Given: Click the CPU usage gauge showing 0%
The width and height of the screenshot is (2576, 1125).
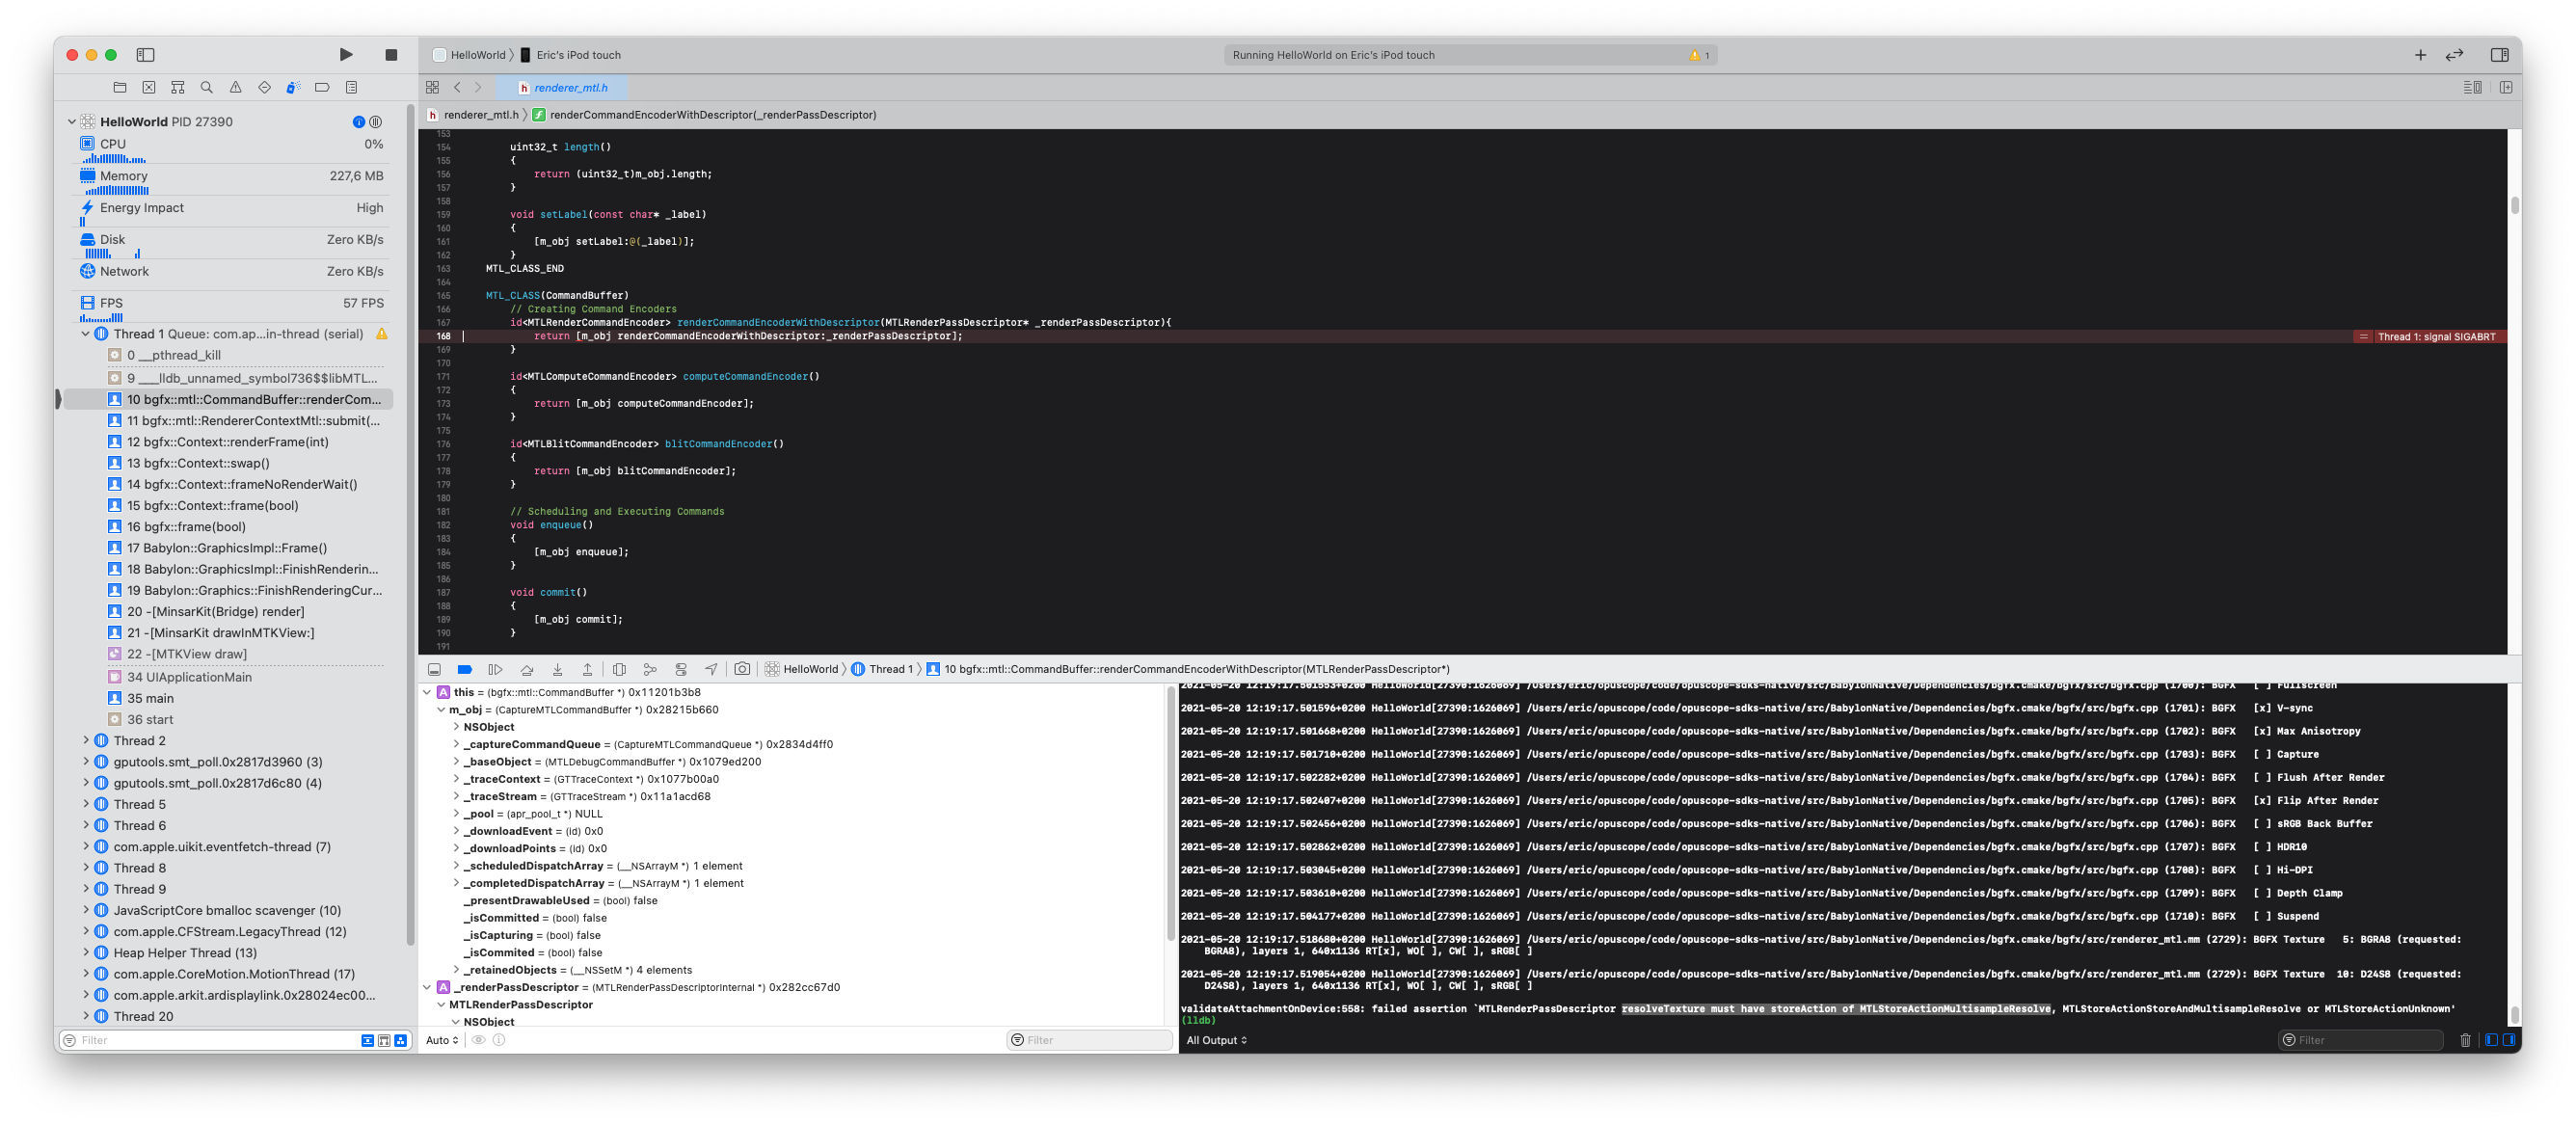Looking at the screenshot, I should tap(230, 143).
